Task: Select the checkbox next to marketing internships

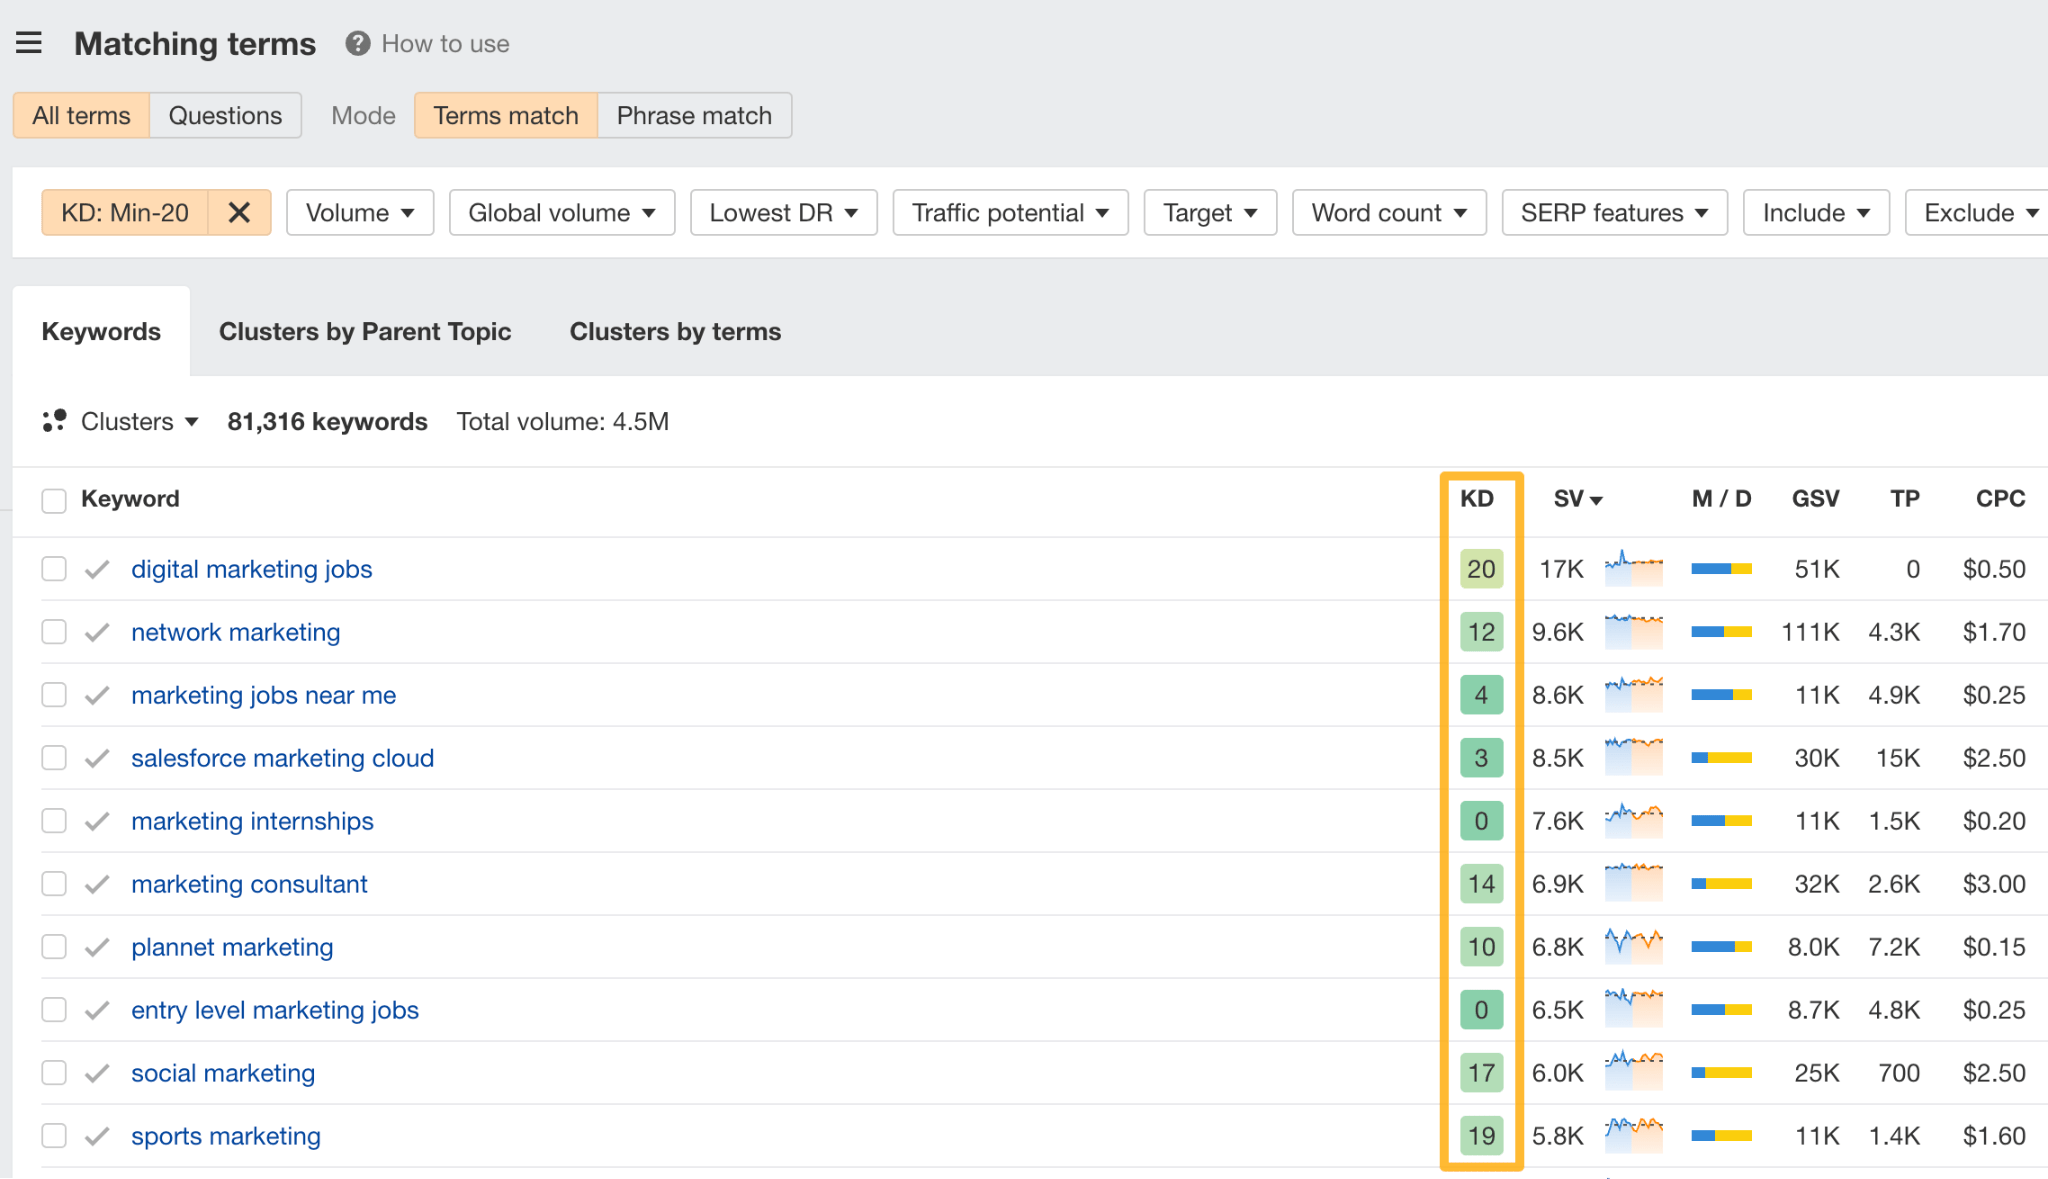Action: coord(54,820)
